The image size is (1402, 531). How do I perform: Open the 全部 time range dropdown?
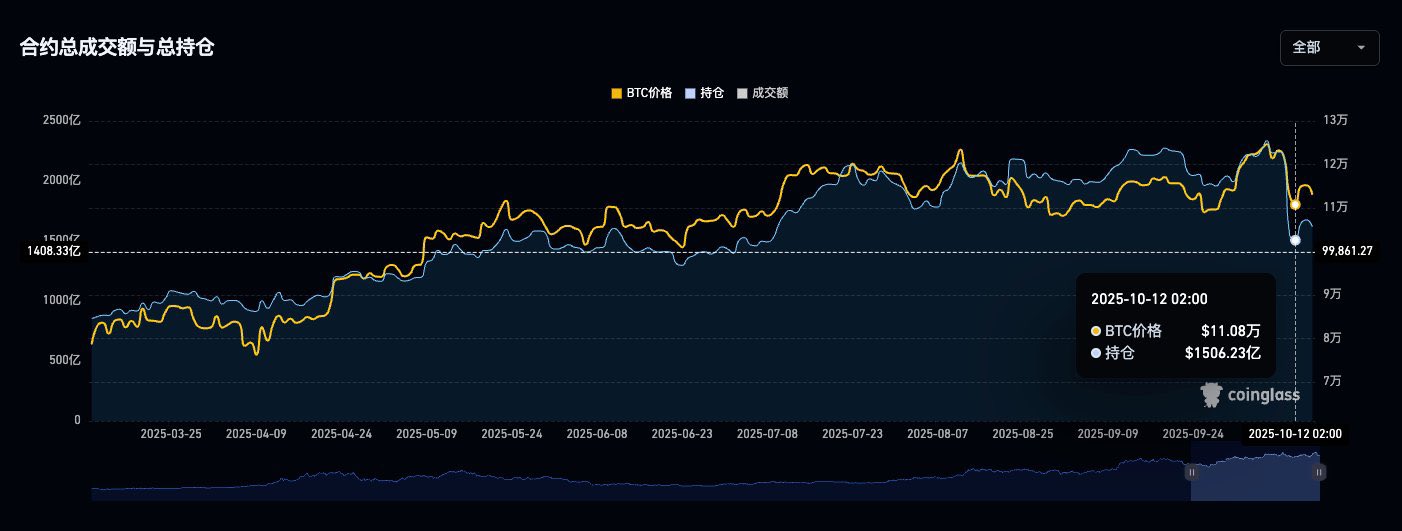tap(1329, 48)
